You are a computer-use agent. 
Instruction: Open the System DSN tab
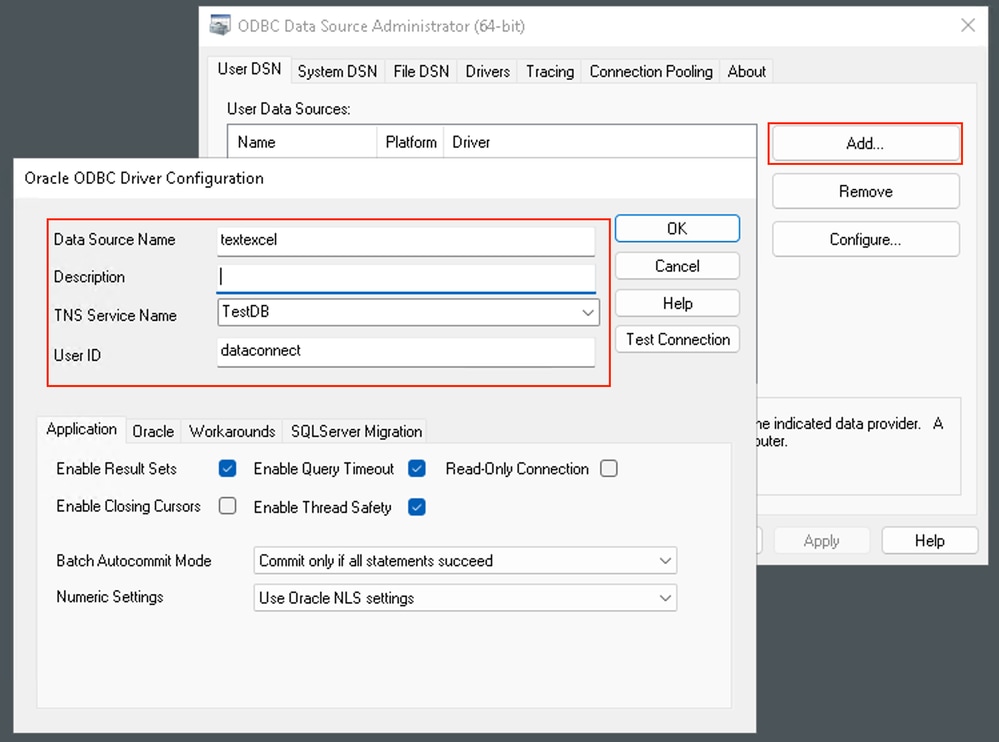pyautogui.click(x=337, y=71)
